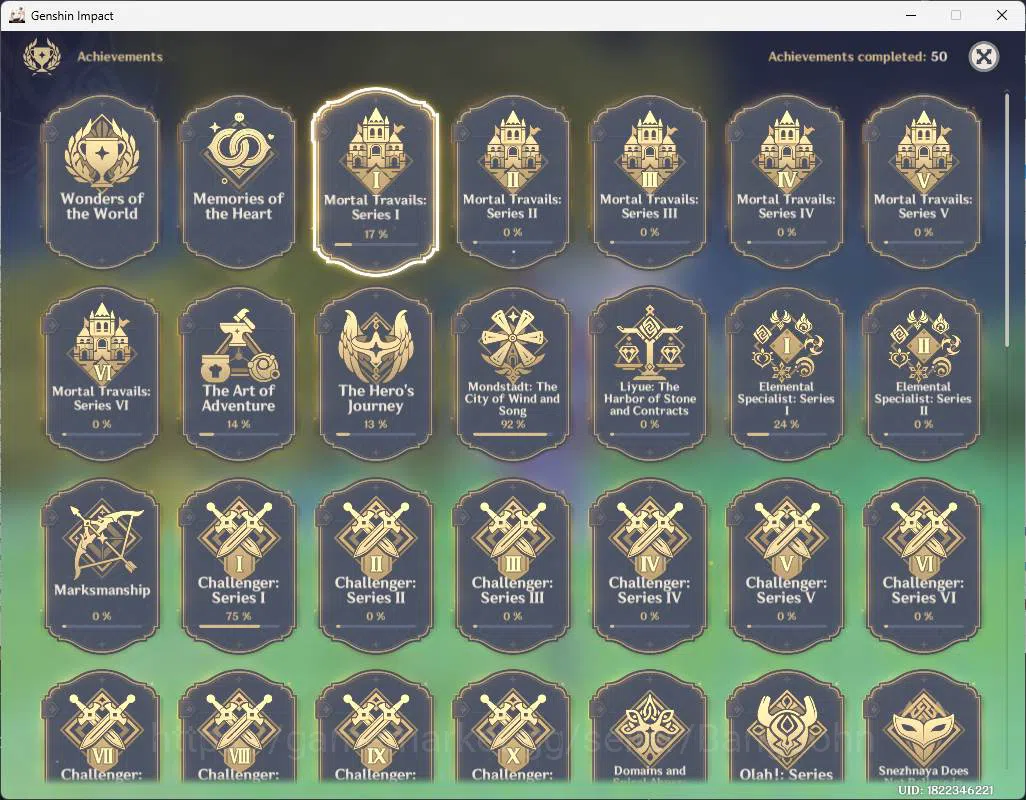The height and width of the screenshot is (800, 1026).
Task: Open Challenger: Series VI card
Action: pyautogui.click(x=923, y=566)
